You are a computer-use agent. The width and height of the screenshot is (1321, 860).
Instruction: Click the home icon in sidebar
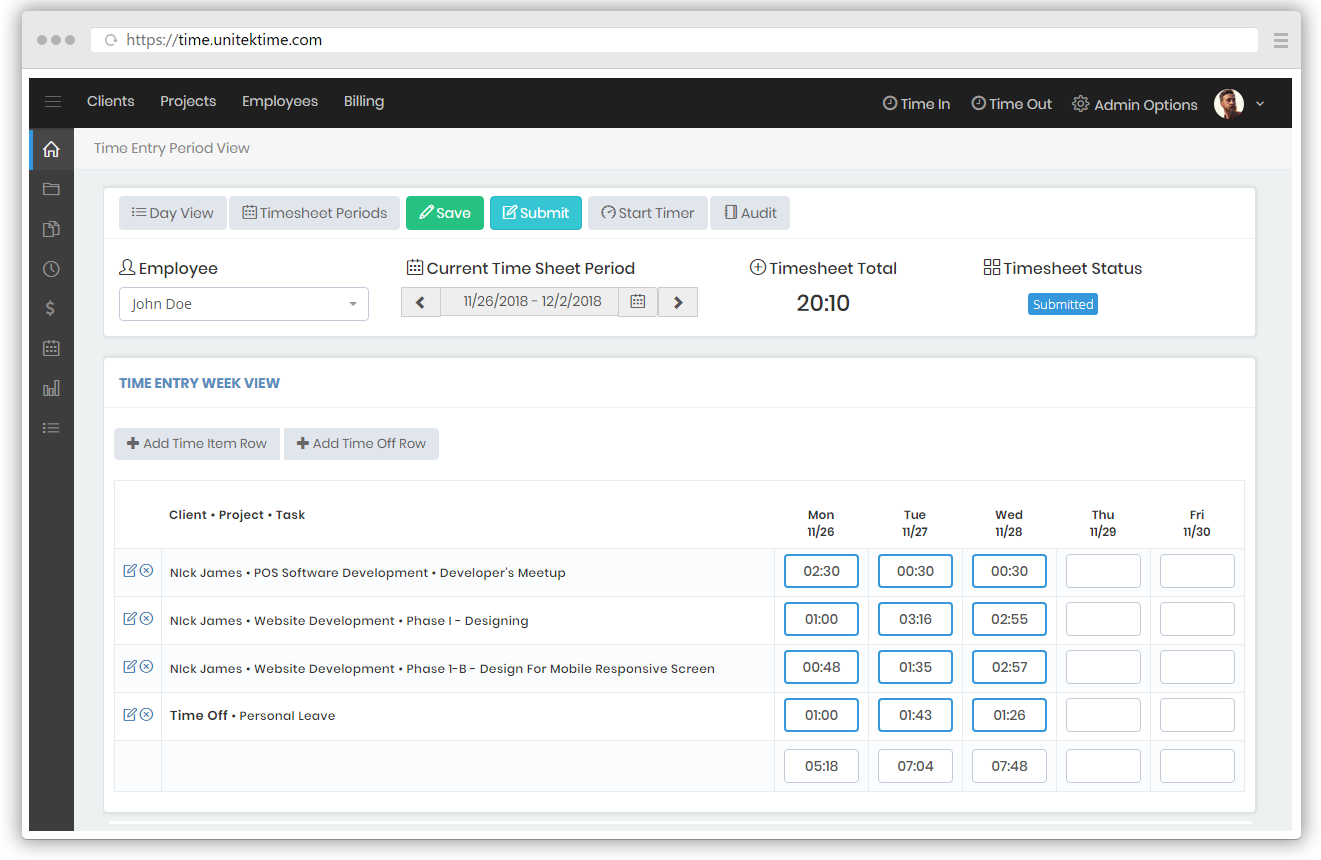pyautogui.click(x=51, y=149)
